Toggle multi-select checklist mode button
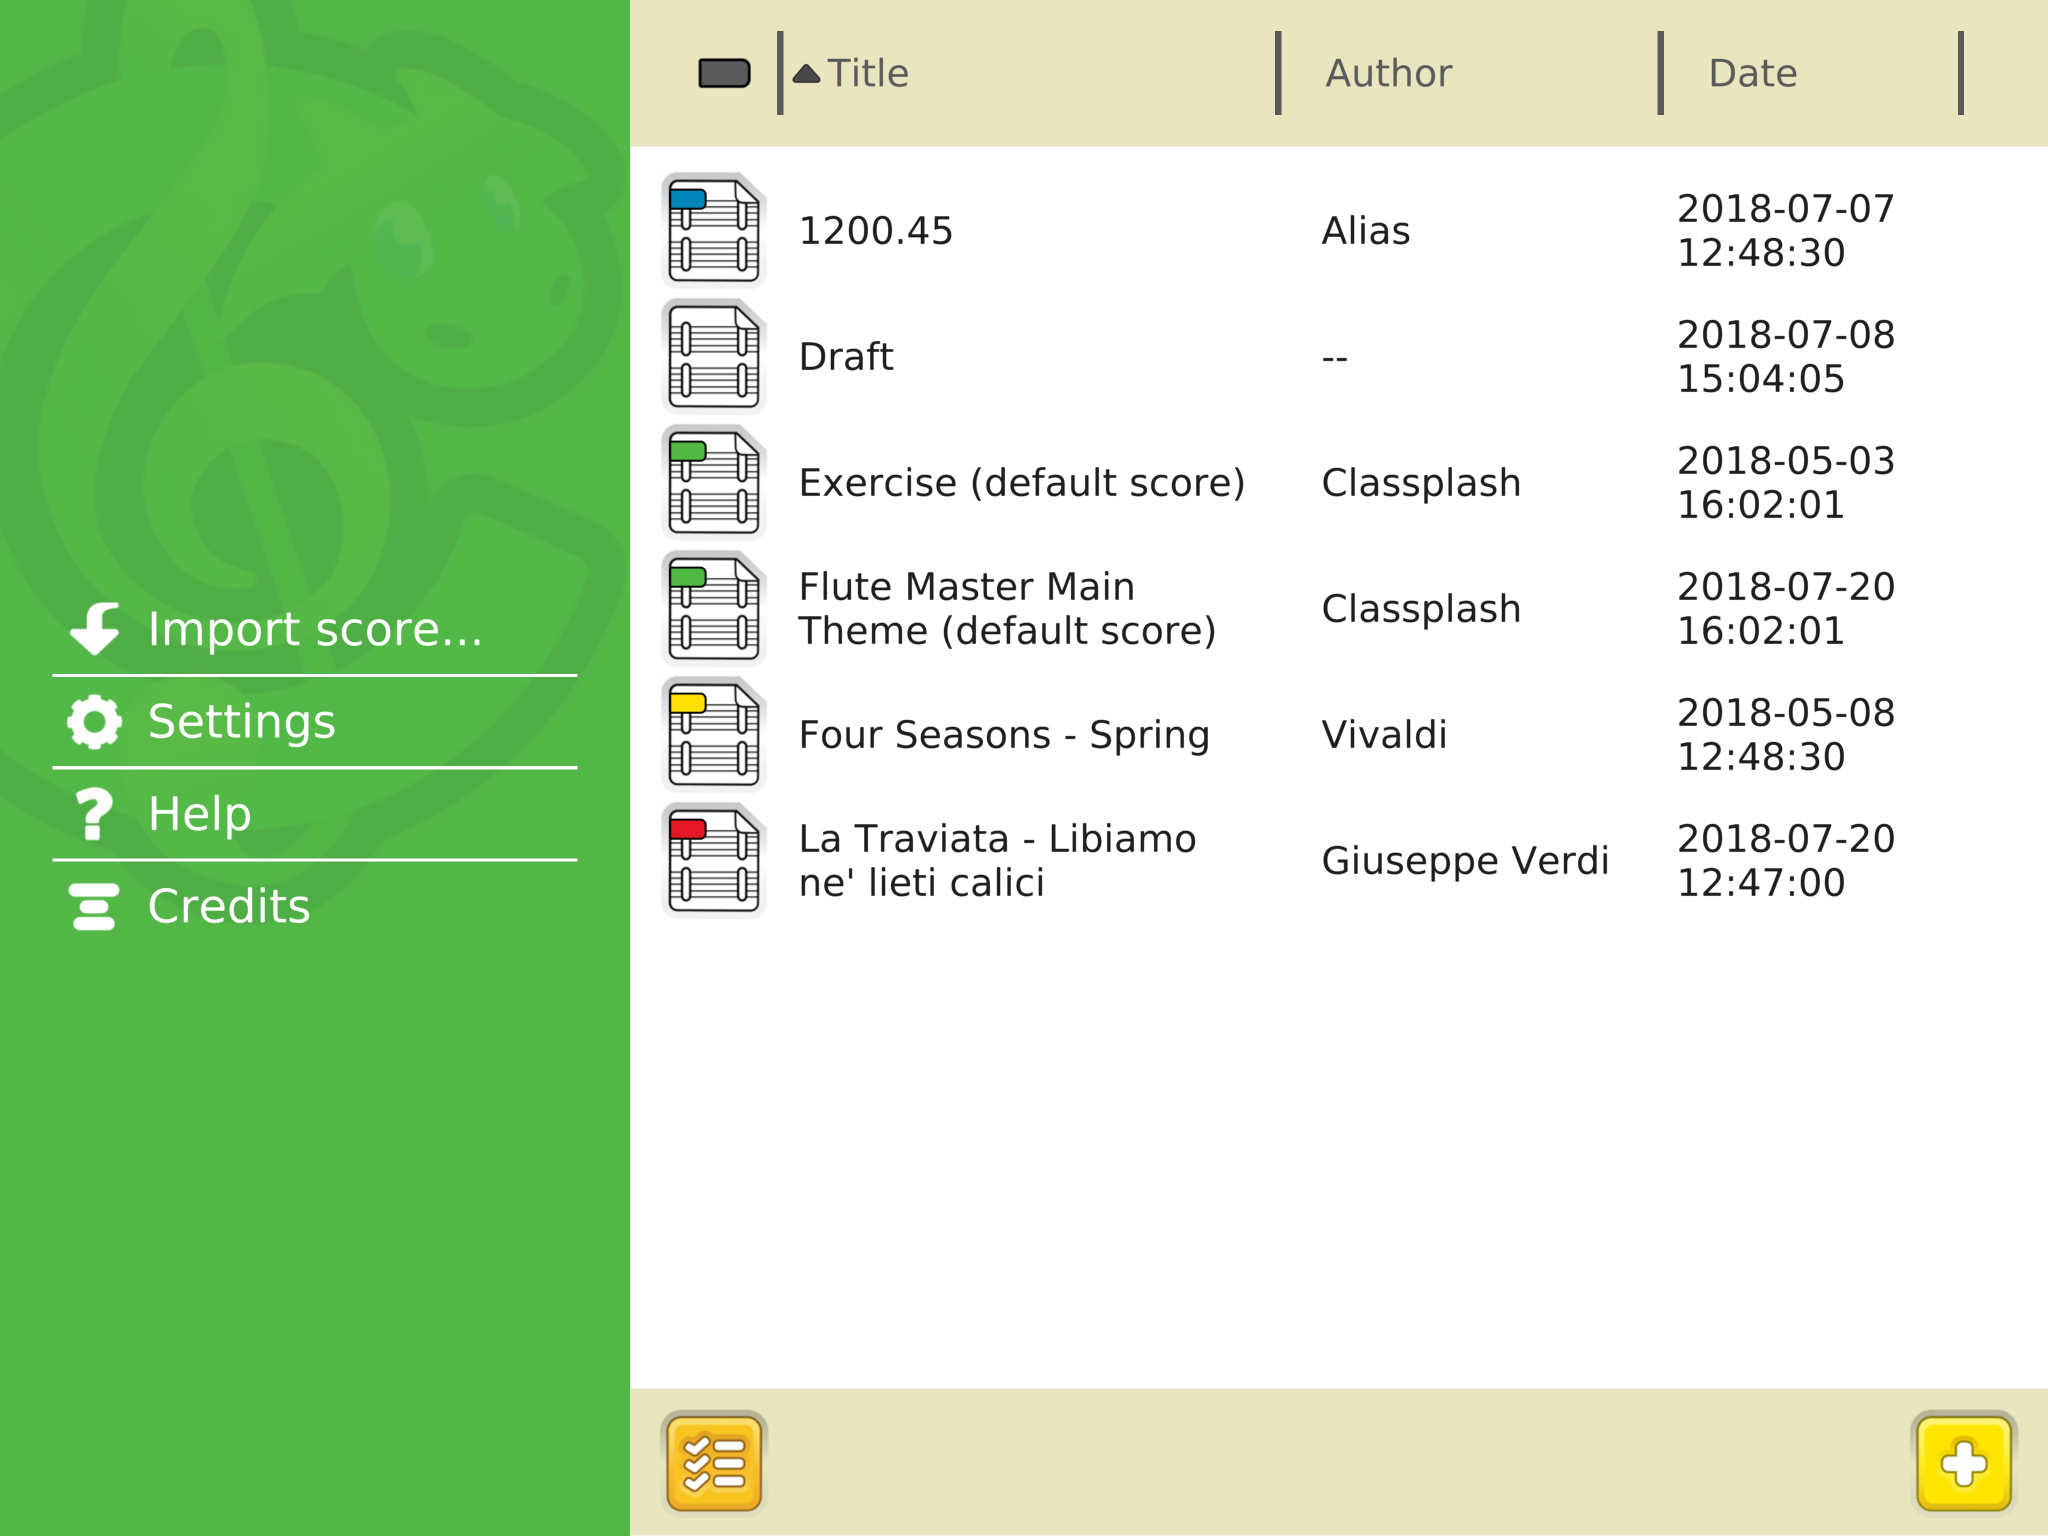Viewport: 2048px width, 1536px height. [x=713, y=1463]
